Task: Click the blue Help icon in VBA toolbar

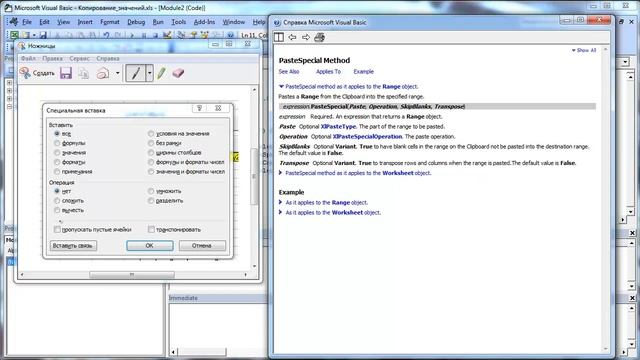Action: (230, 35)
